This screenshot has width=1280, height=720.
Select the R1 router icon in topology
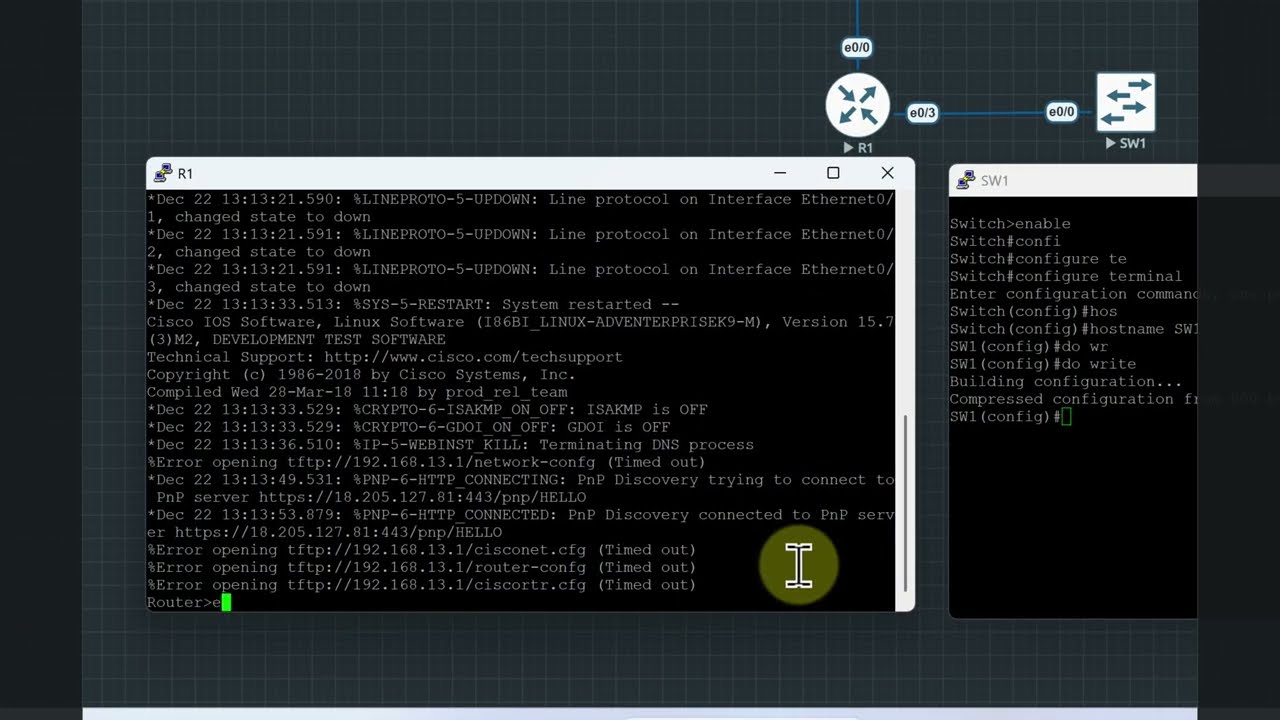(858, 105)
